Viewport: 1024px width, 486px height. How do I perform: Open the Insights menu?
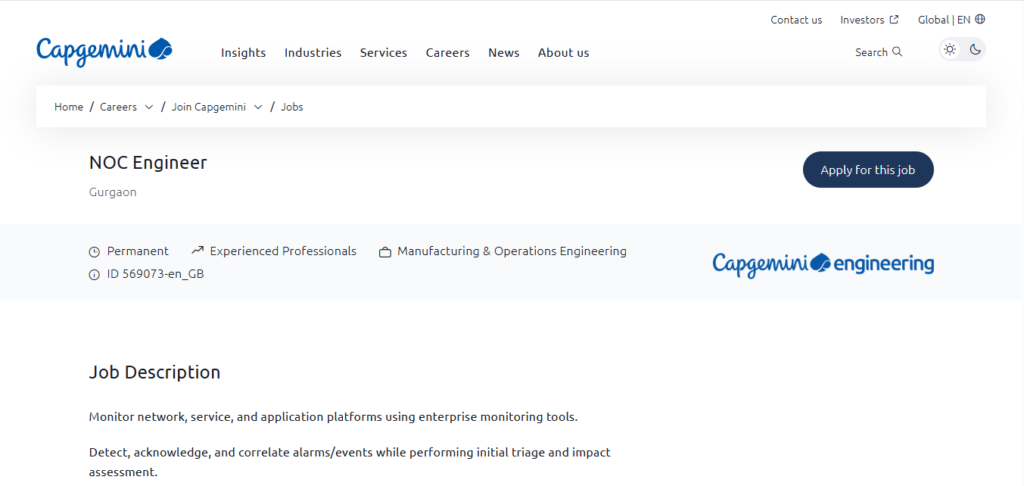(x=243, y=53)
